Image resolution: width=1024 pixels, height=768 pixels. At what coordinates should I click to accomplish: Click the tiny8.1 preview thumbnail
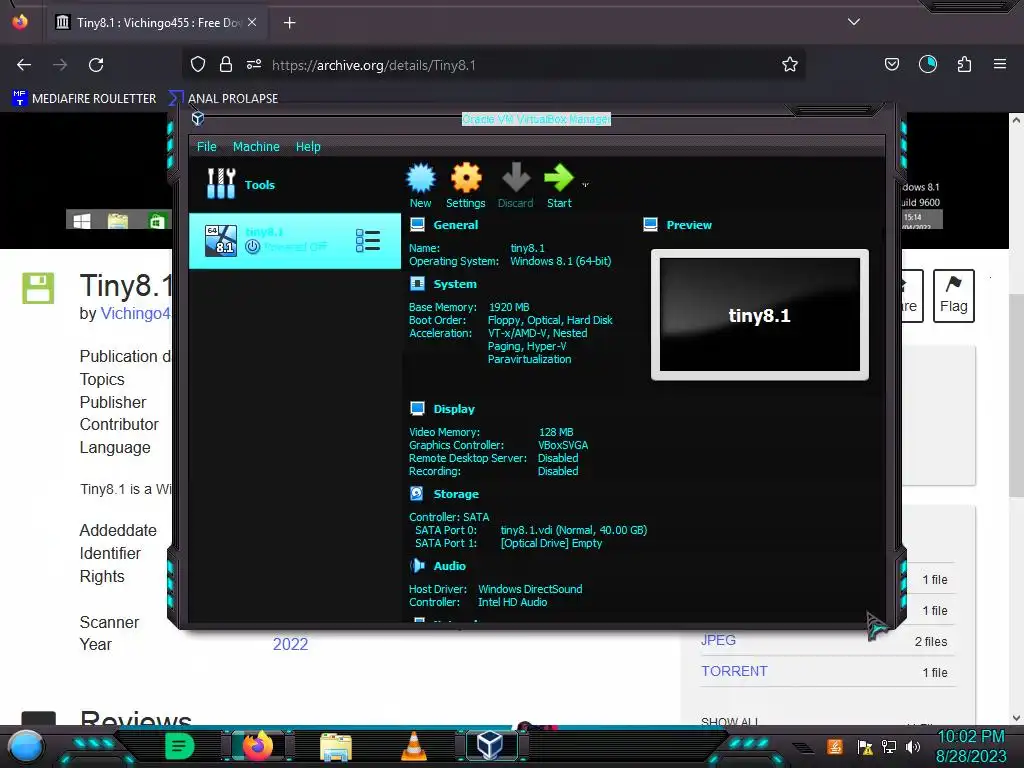point(760,315)
